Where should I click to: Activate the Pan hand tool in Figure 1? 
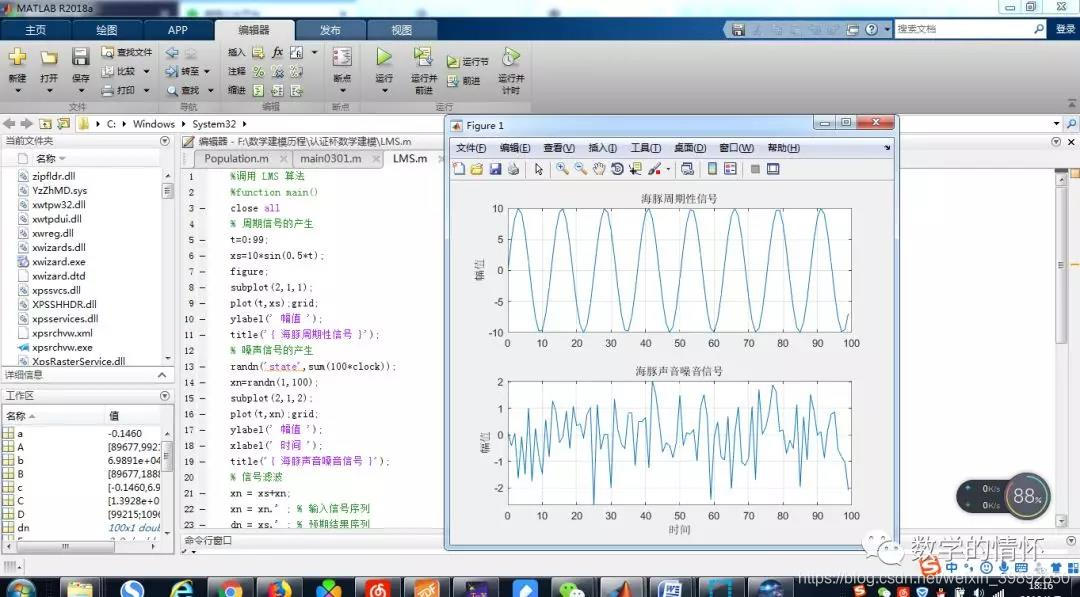point(599,169)
